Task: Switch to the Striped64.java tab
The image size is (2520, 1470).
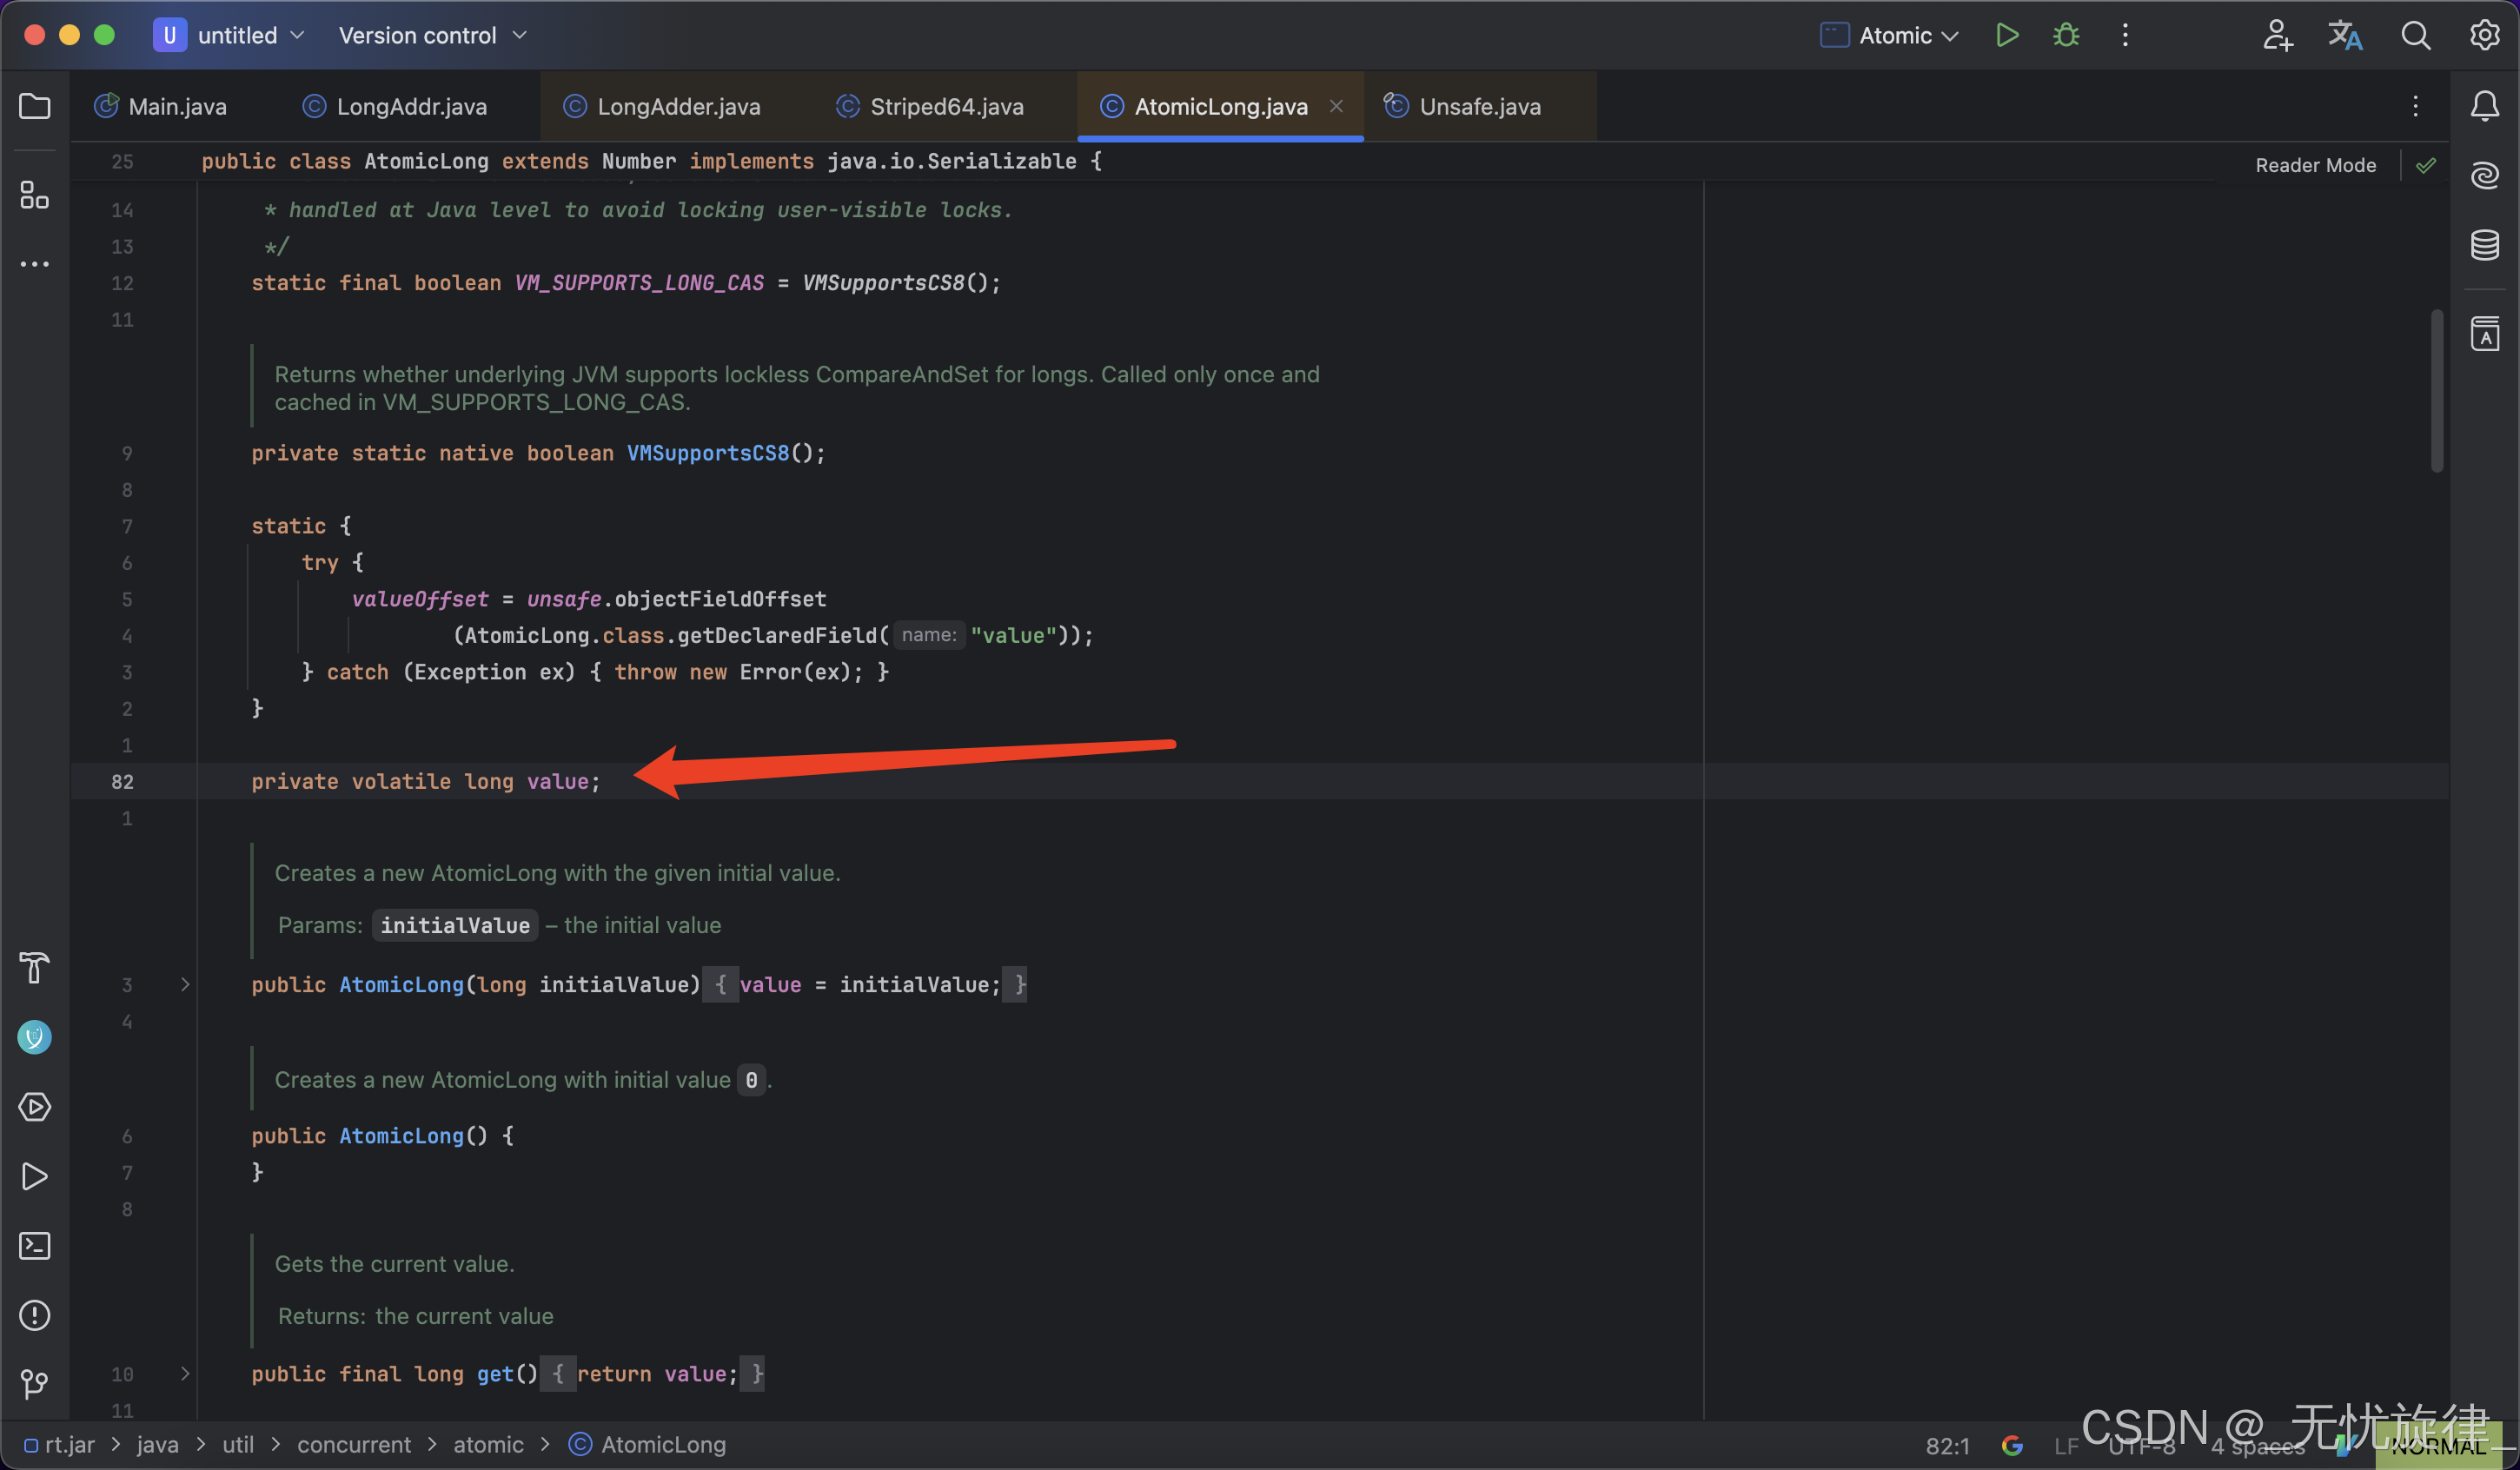Action: click(945, 107)
